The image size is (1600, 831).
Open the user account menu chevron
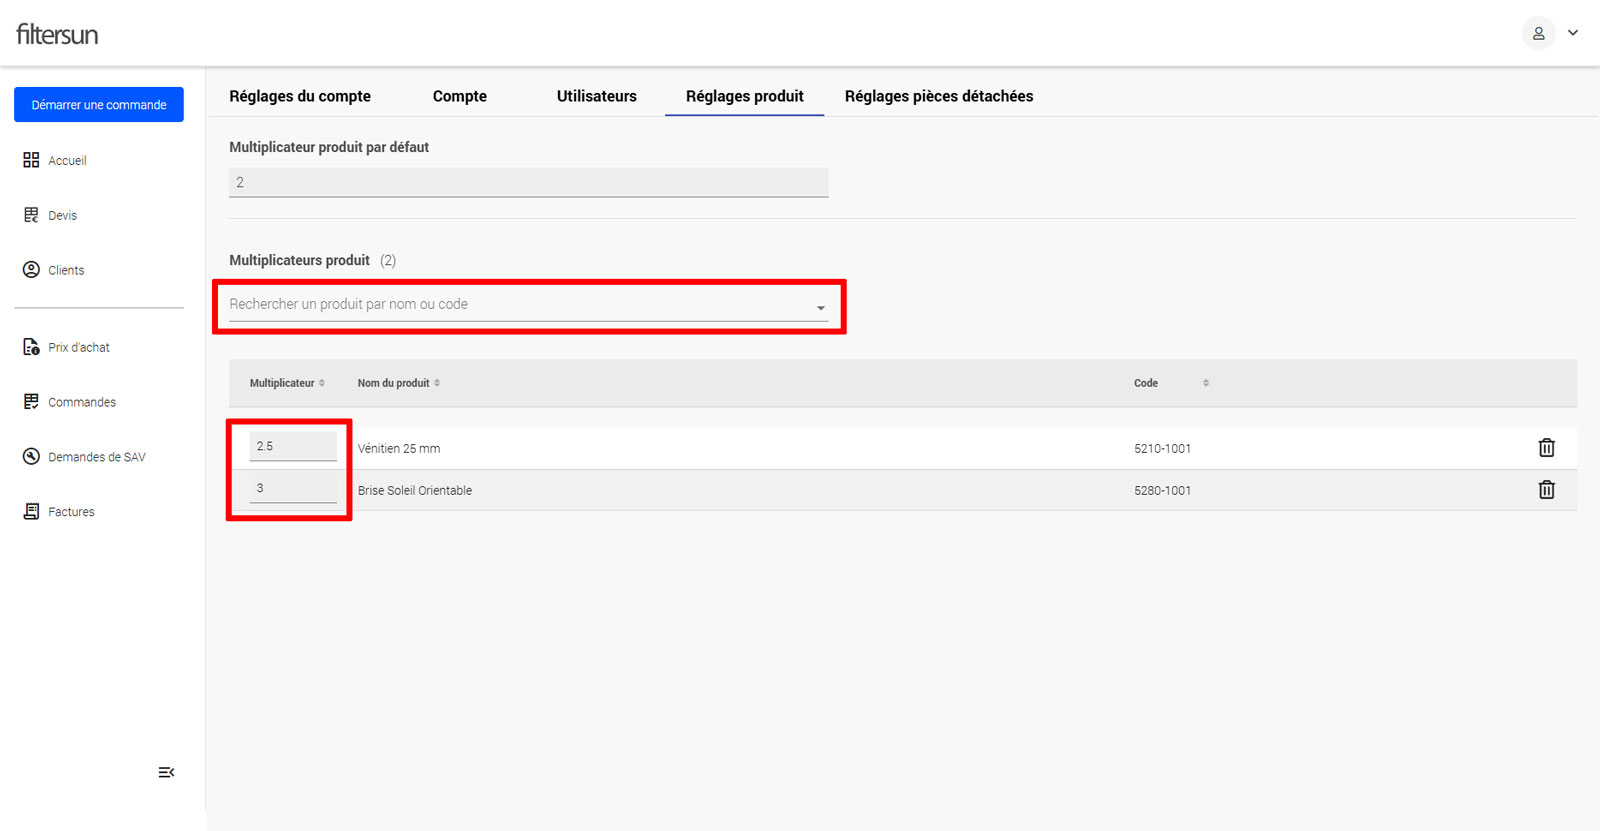[x=1573, y=33]
